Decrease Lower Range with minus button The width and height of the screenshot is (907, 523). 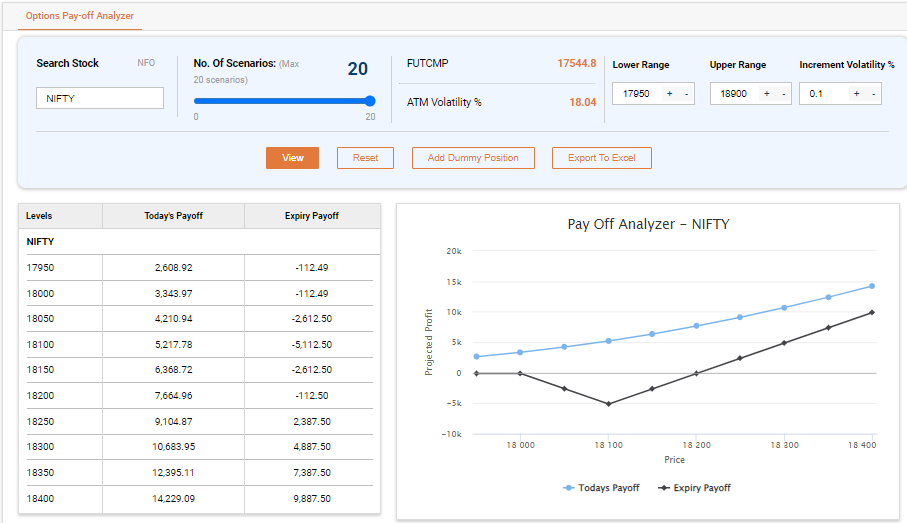686,94
